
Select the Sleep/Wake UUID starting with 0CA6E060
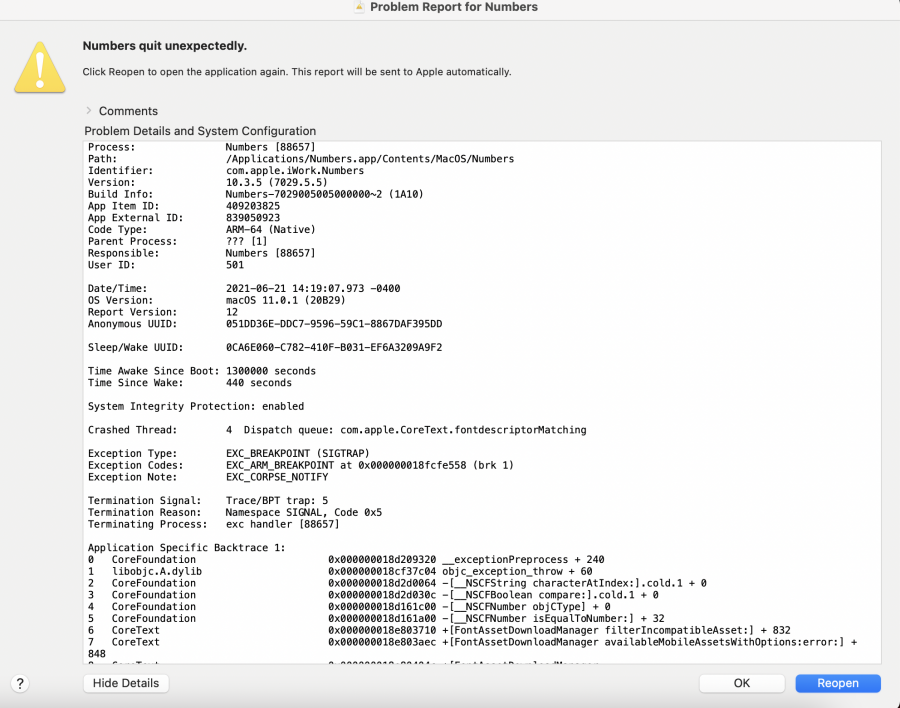pyautogui.click(x=334, y=347)
